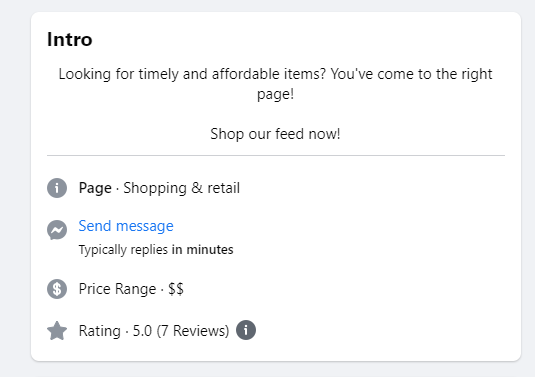
Task: Click the word 'page!' in intro description
Action: coord(275,94)
